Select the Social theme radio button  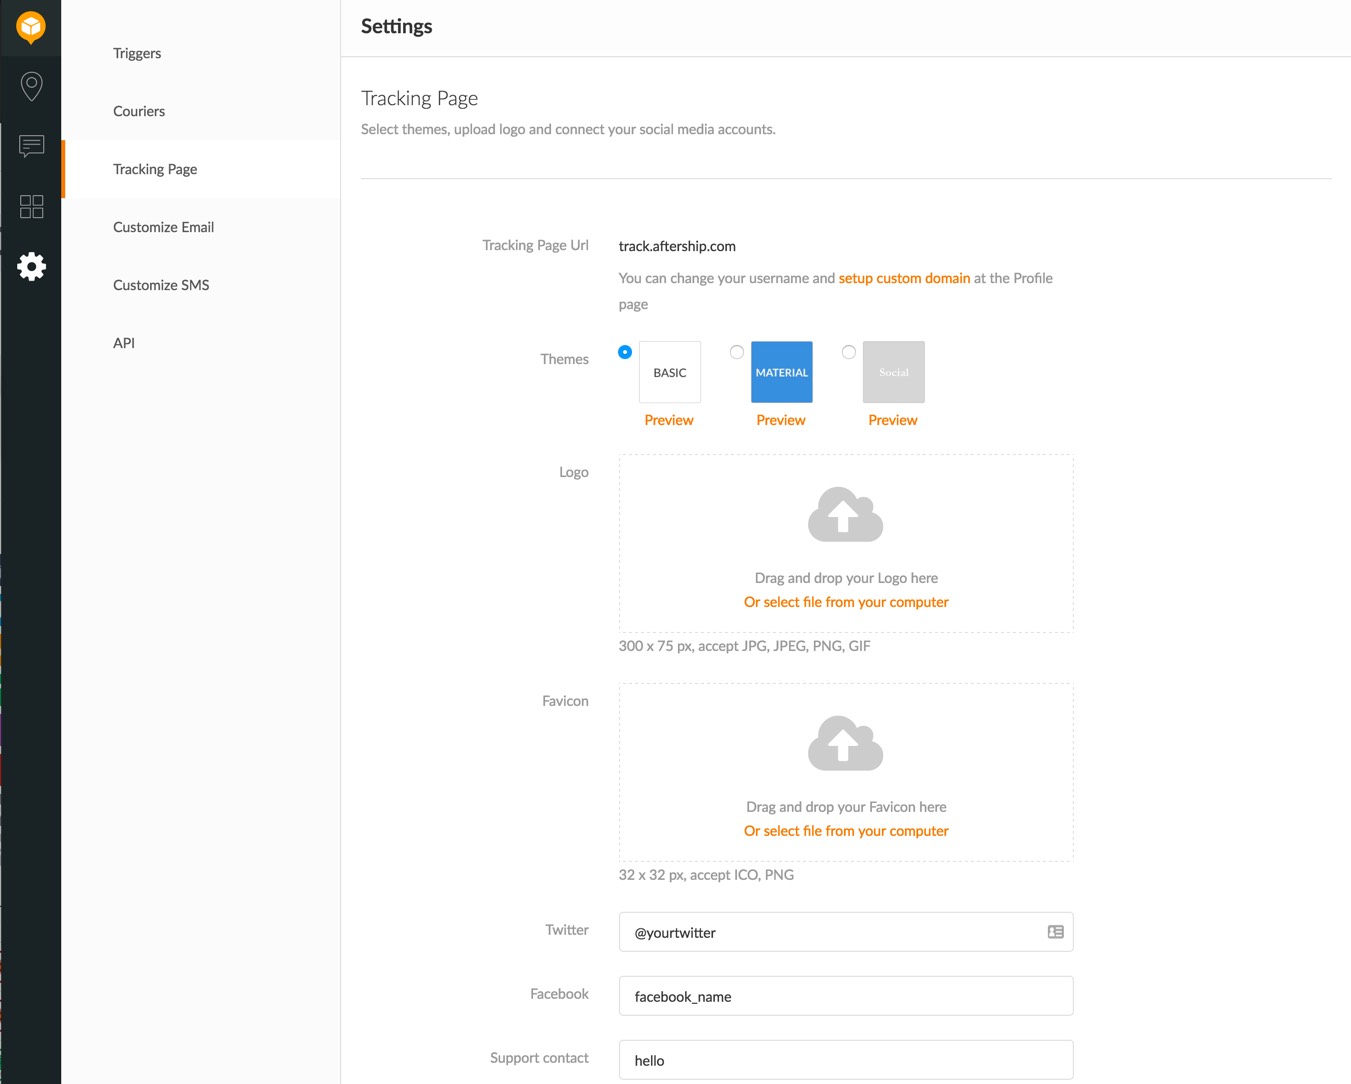click(x=849, y=352)
